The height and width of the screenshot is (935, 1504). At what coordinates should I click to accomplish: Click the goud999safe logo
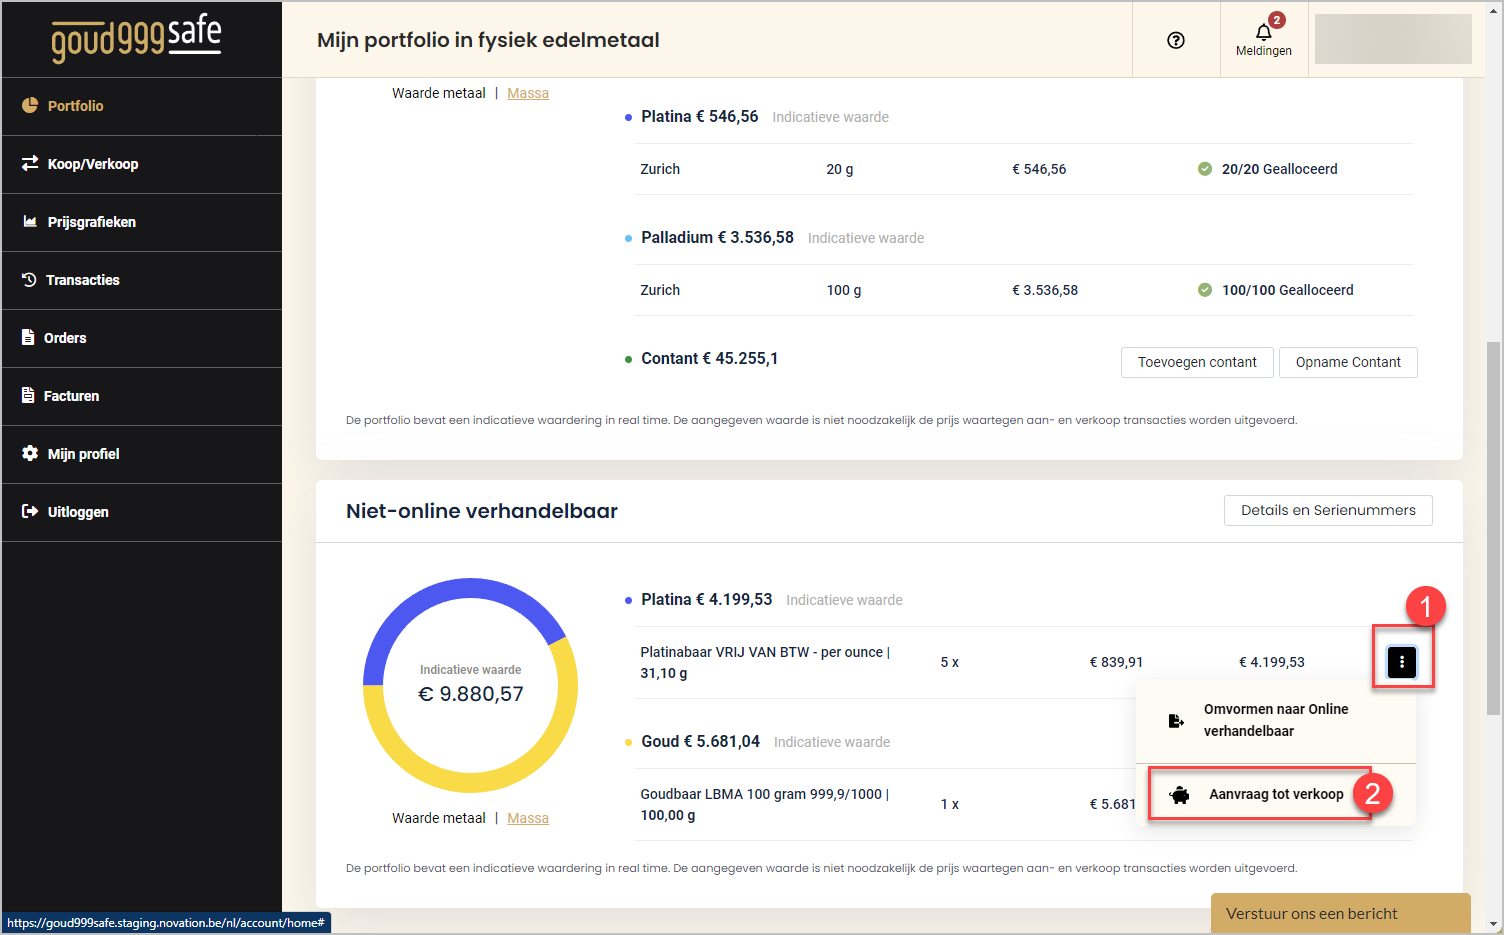click(136, 40)
